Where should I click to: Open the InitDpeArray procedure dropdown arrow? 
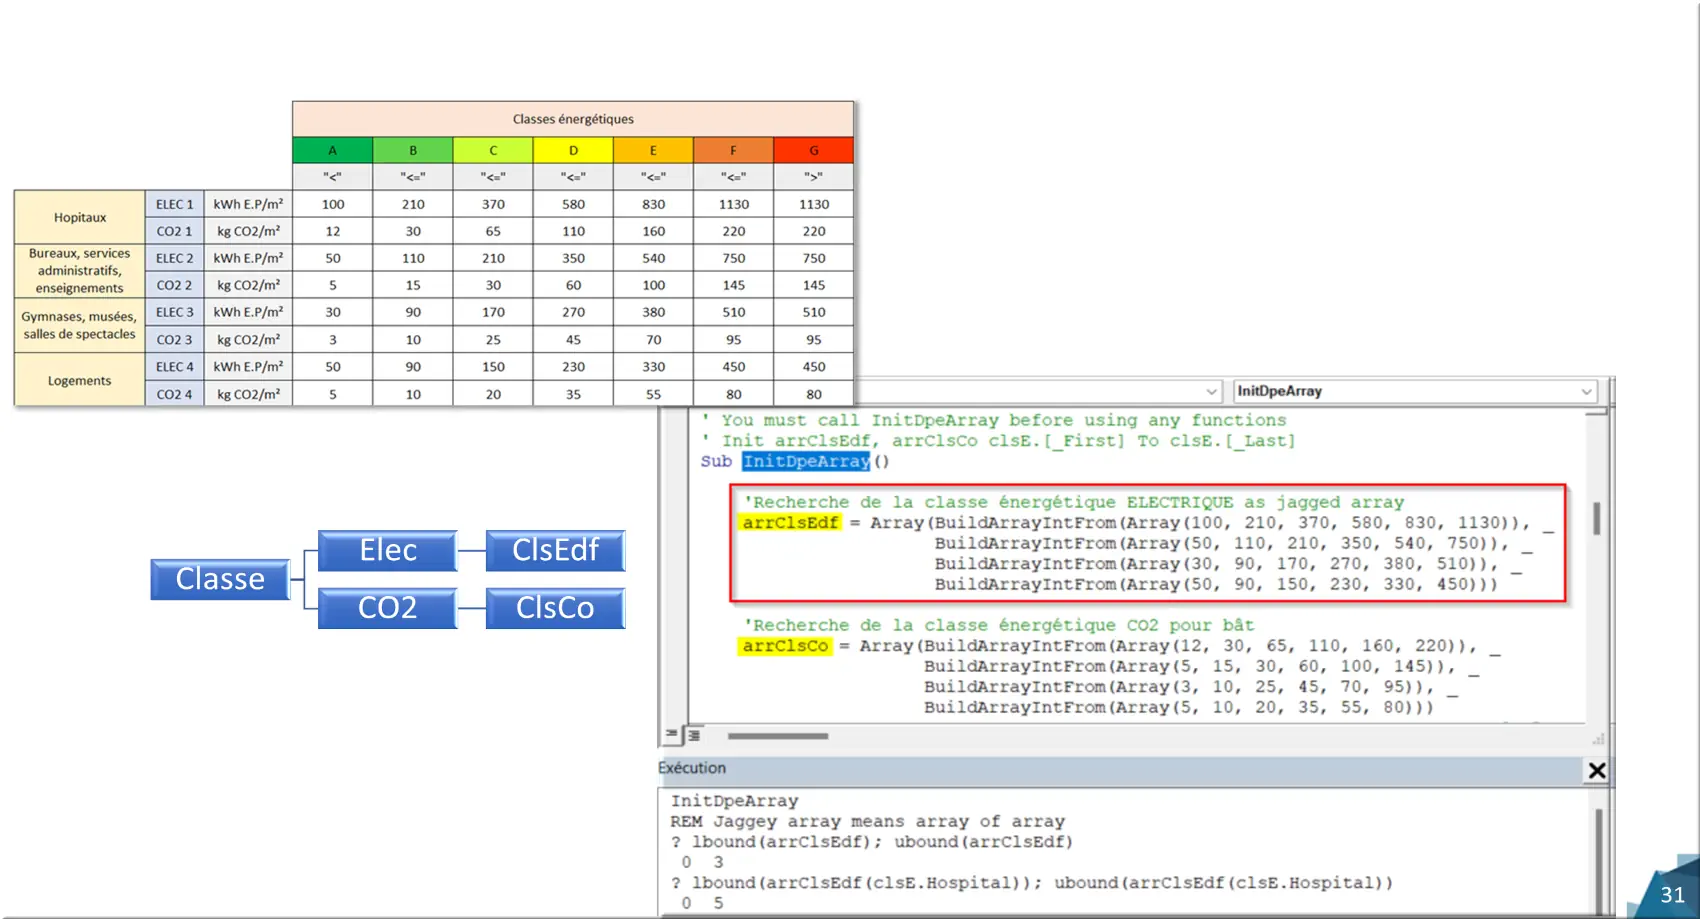tap(1586, 392)
